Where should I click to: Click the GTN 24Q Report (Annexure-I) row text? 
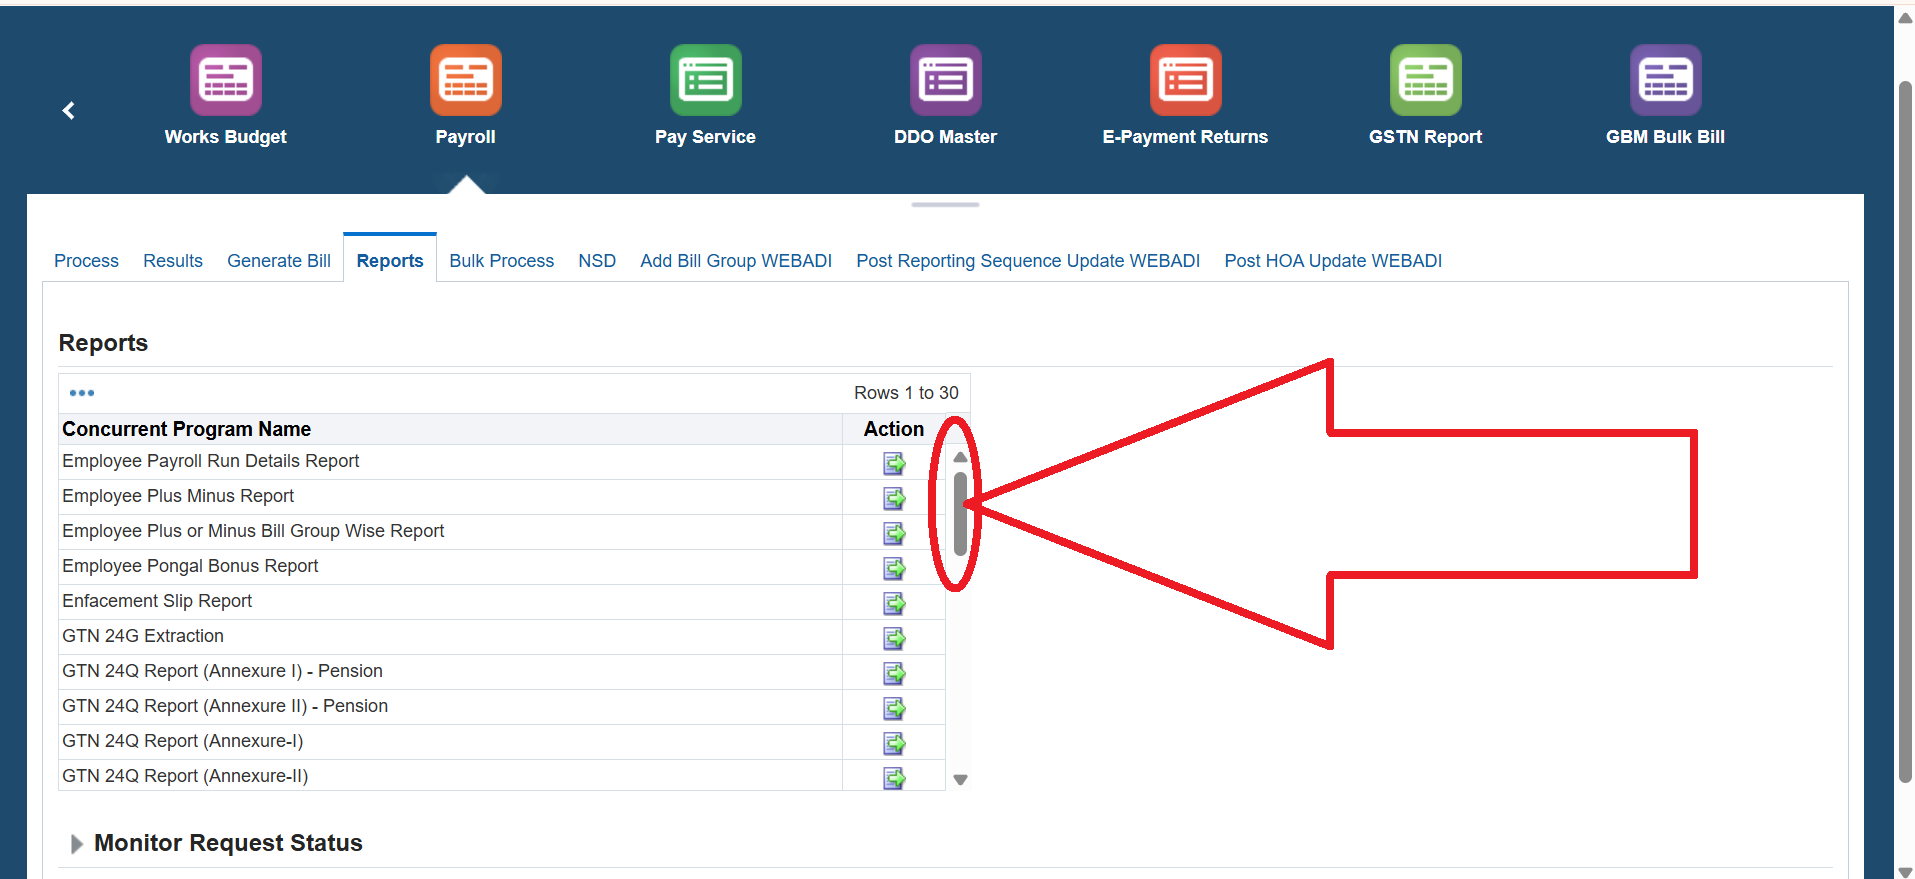pos(183,741)
